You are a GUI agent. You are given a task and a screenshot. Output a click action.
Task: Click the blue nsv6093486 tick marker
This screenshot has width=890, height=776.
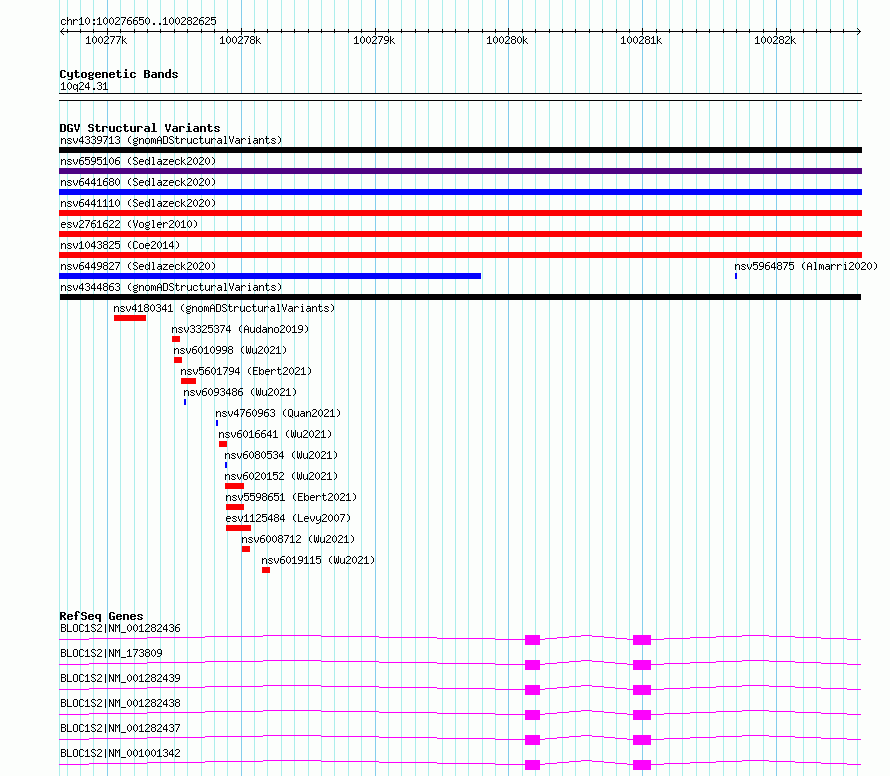click(185, 402)
